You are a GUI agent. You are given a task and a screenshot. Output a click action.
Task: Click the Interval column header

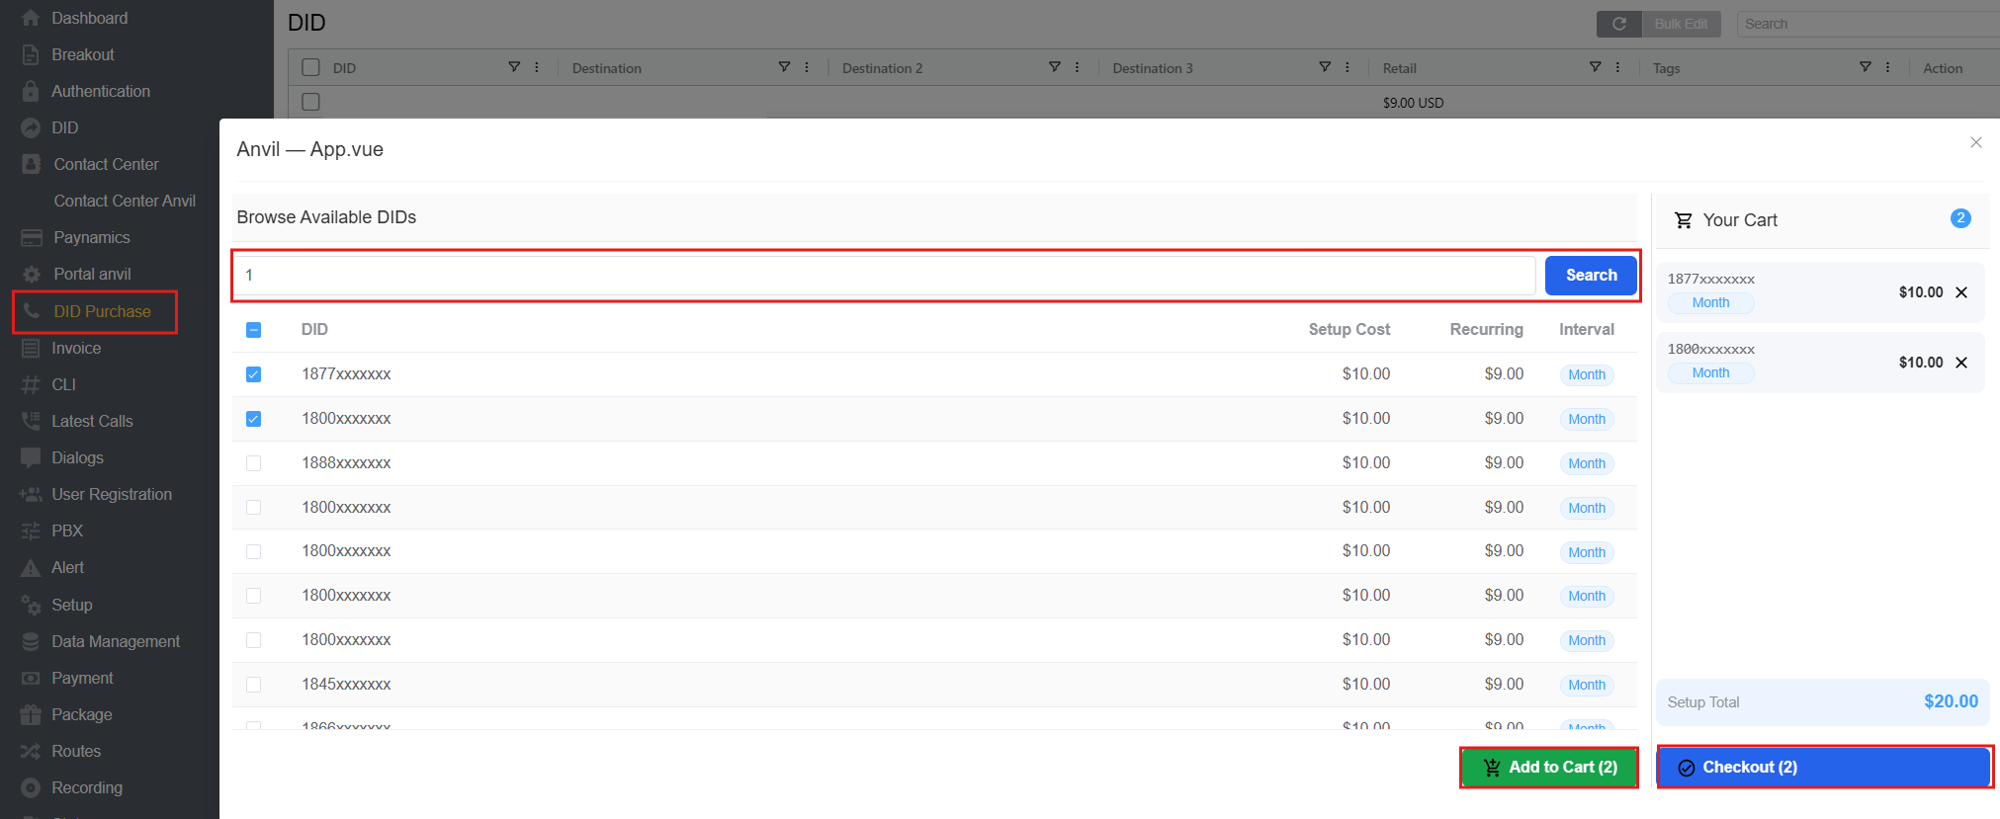(1586, 329)
